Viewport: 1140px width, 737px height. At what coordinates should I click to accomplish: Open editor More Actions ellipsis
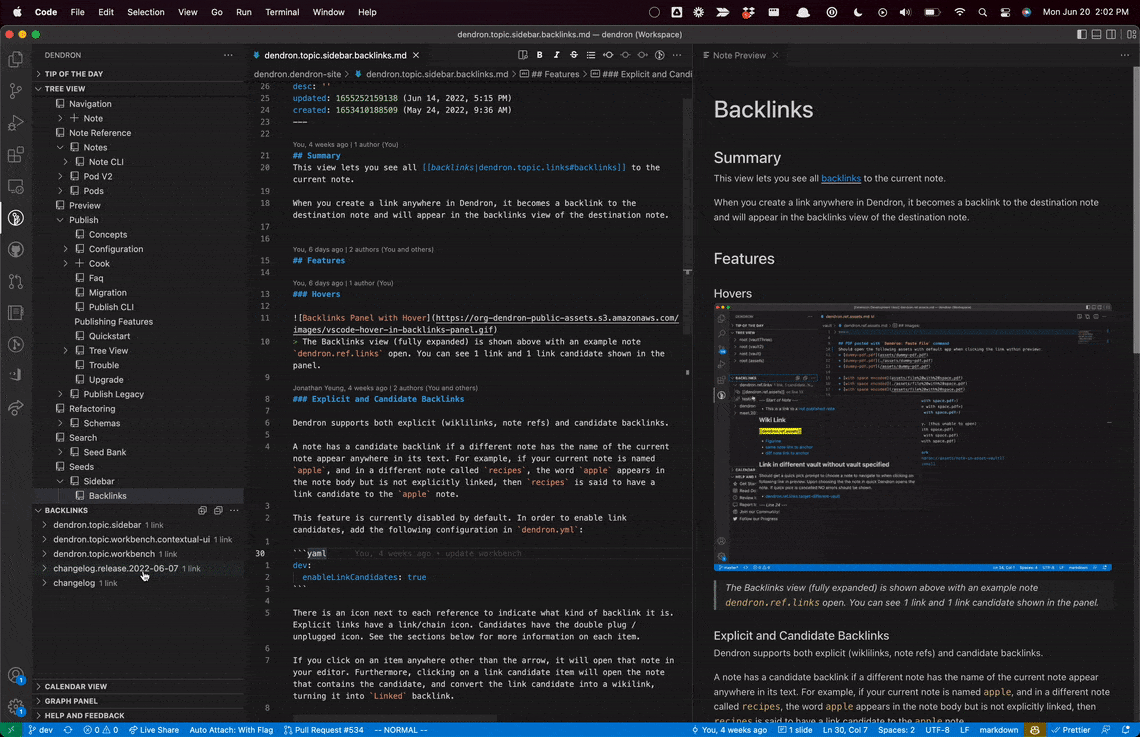click(x=677, y=55)
